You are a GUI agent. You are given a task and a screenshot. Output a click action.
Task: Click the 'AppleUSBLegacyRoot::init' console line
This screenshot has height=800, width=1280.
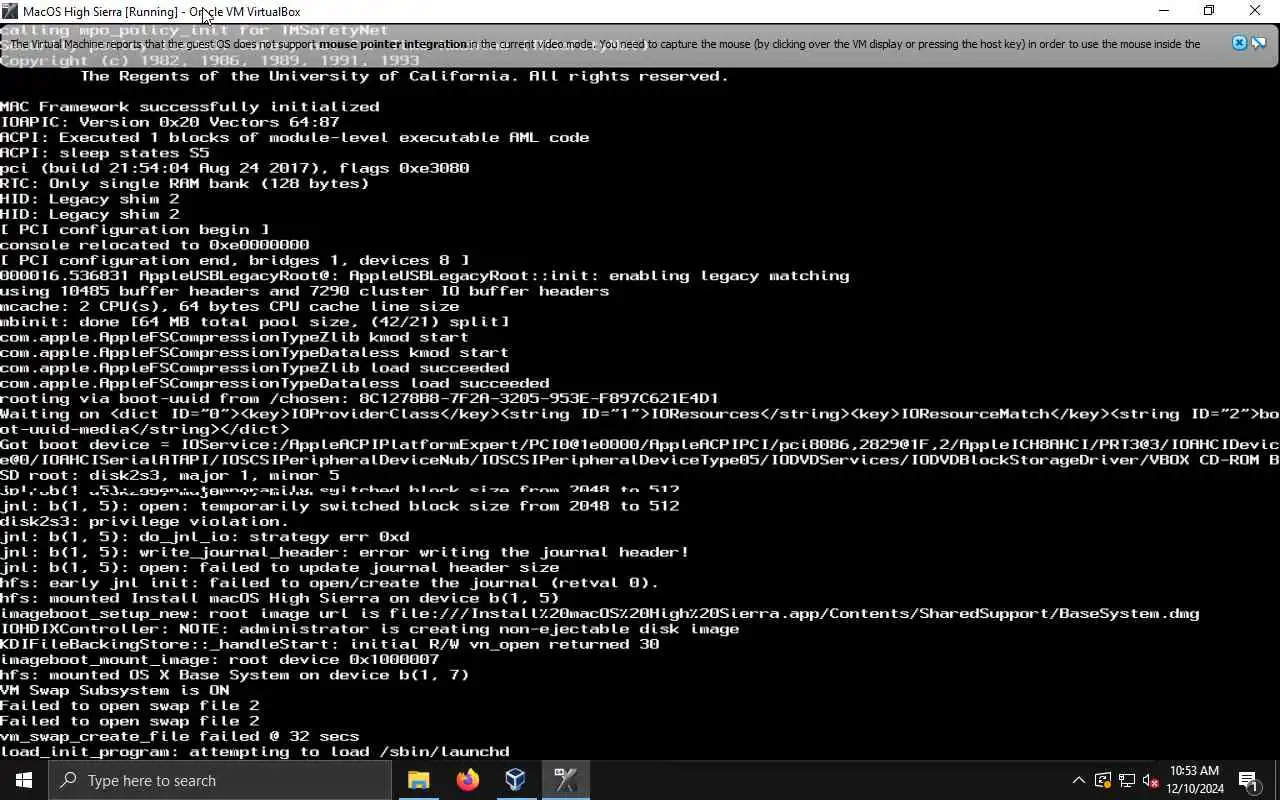point(425,276)
